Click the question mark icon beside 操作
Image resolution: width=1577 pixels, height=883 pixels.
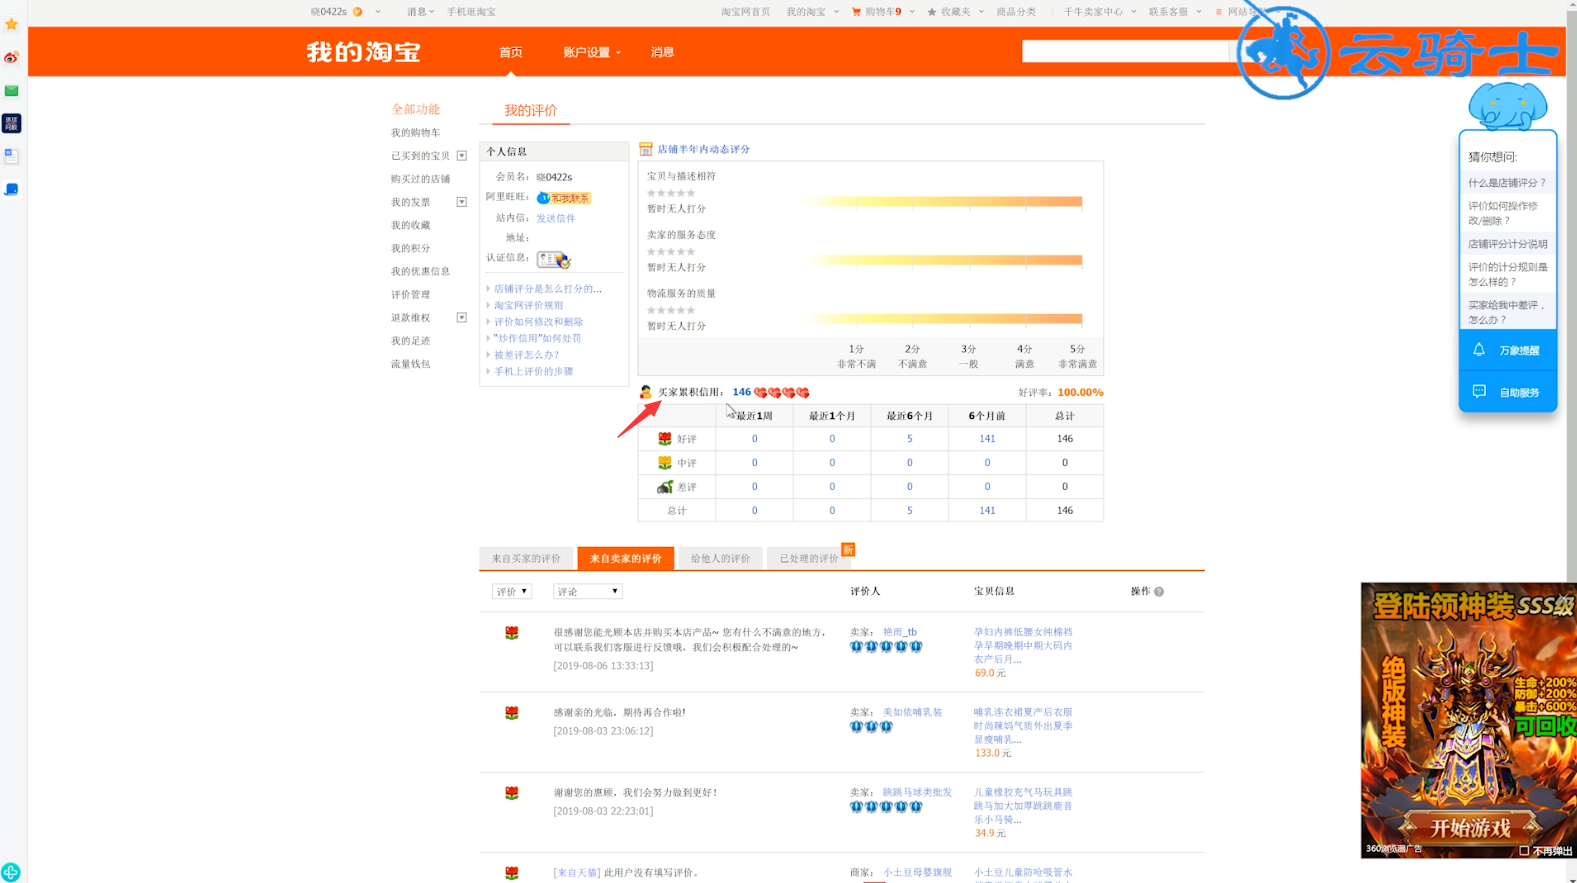click(x=1159, y=592)
